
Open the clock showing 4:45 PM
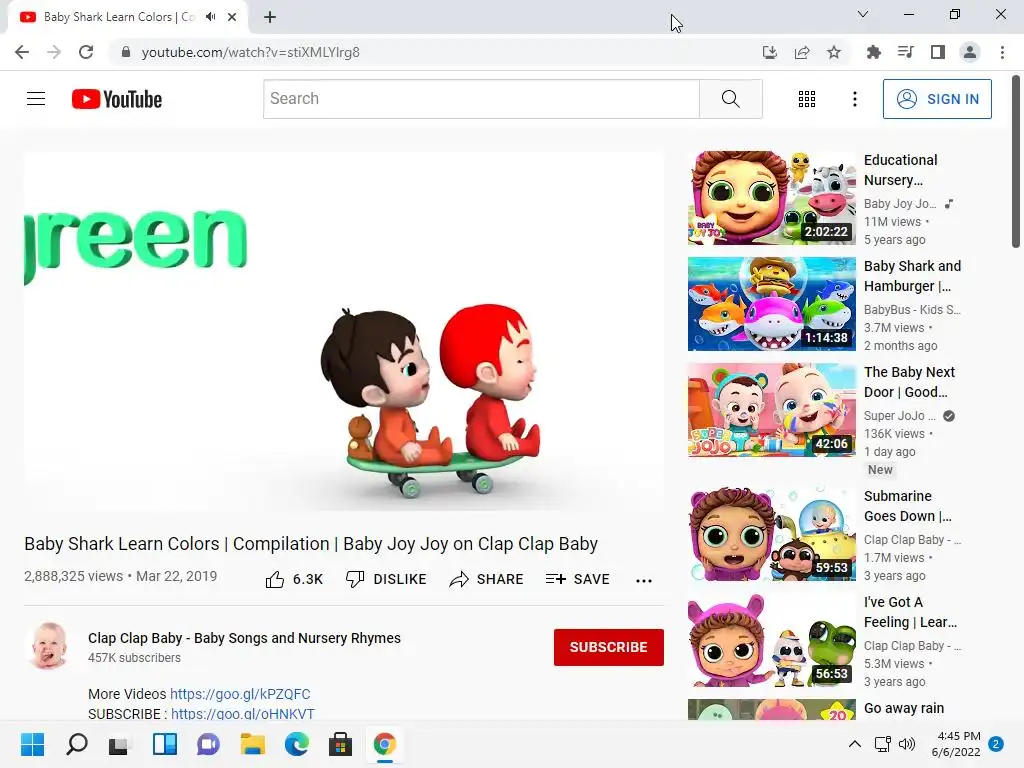pos(956,744)
